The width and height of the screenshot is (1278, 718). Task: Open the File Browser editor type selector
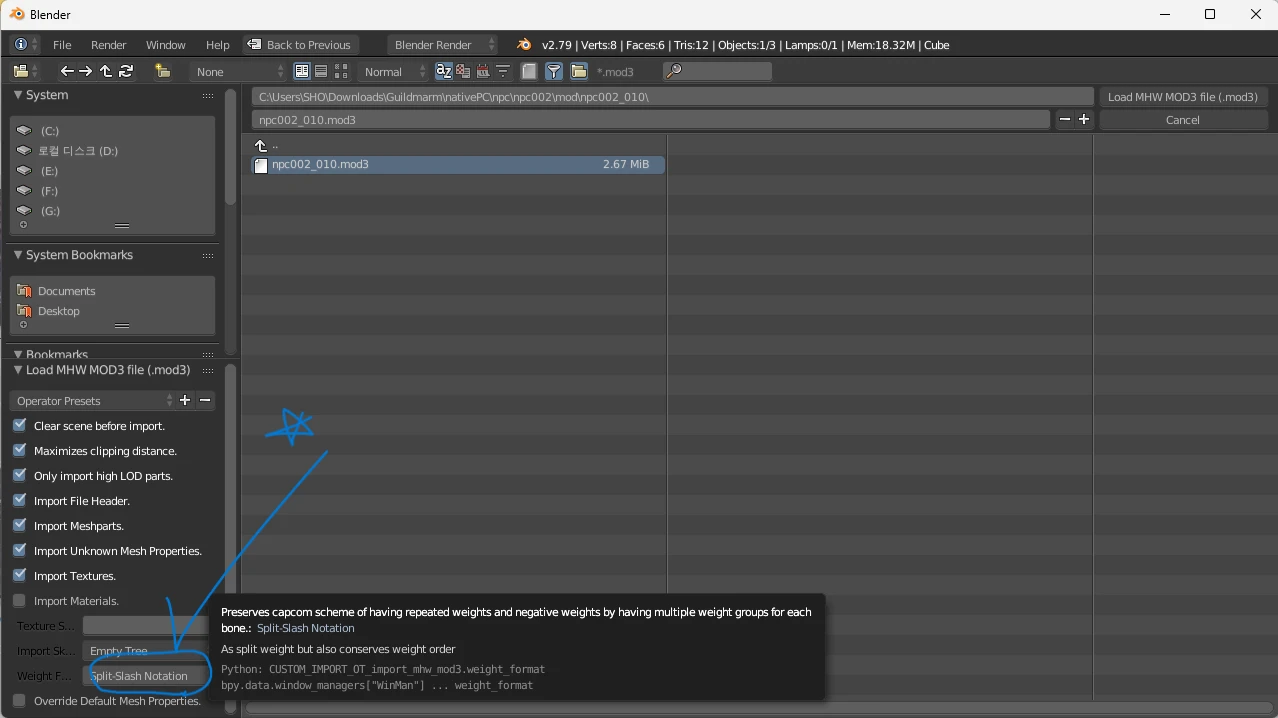pyautogui.click(x=26, y=71)
